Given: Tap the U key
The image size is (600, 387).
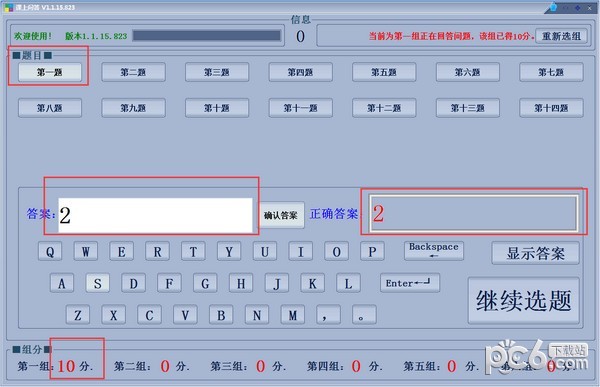Looking at the screenshot, I should point(265,251).
